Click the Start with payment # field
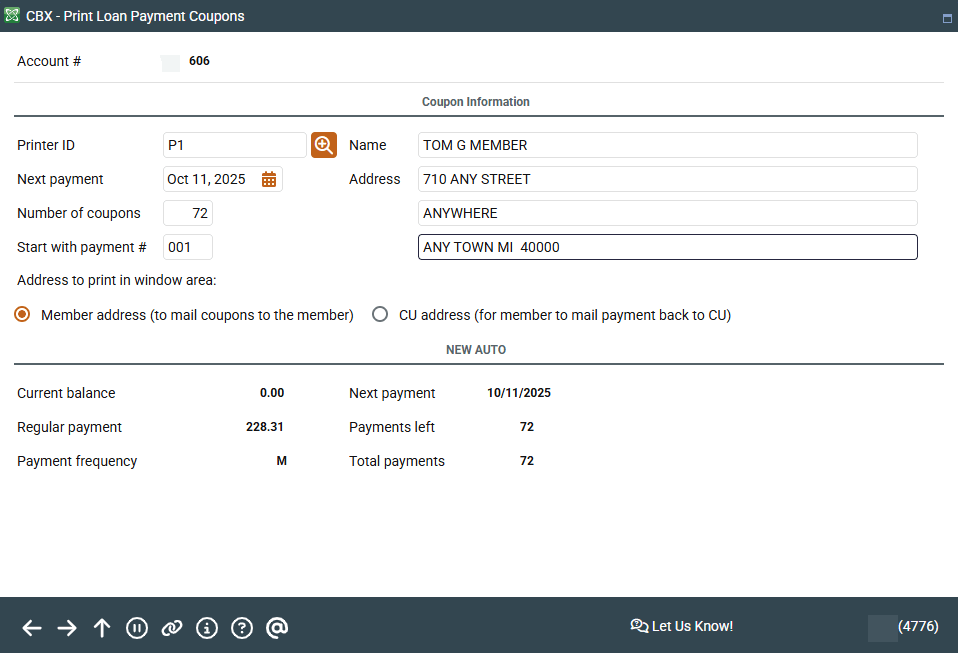 188,247
